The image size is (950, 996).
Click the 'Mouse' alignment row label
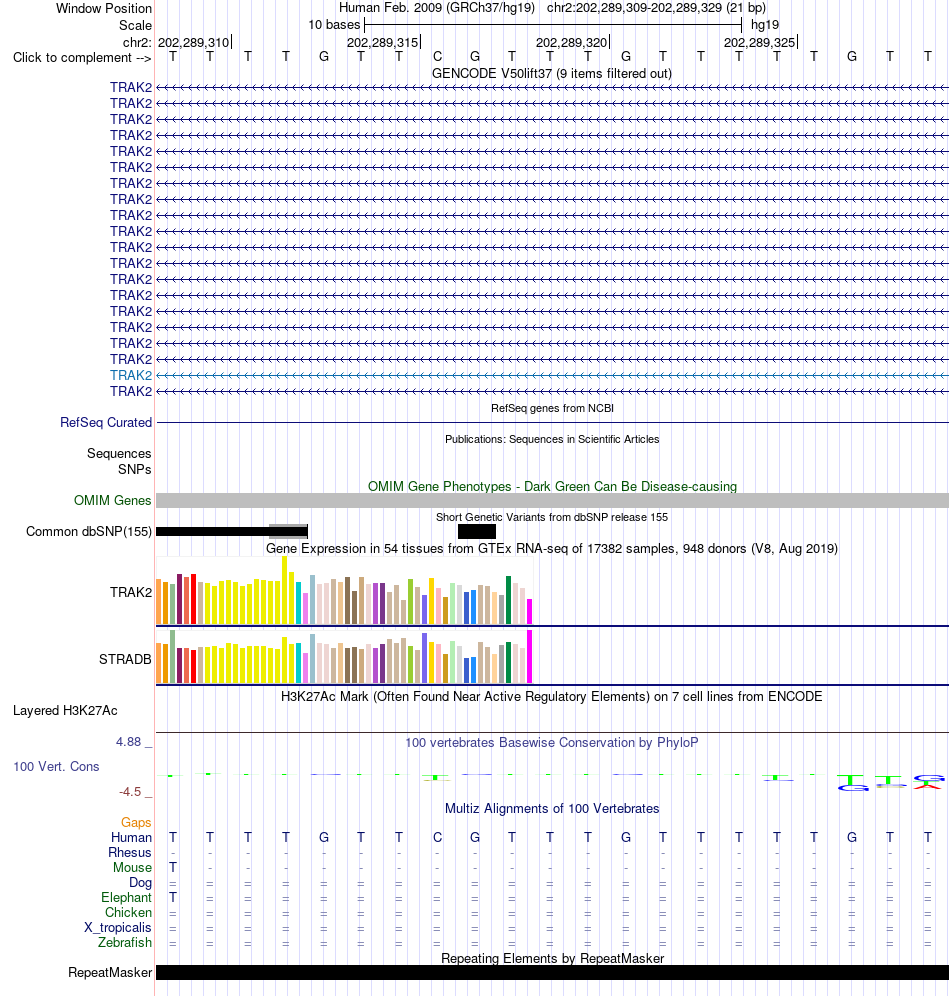[132, 868]
